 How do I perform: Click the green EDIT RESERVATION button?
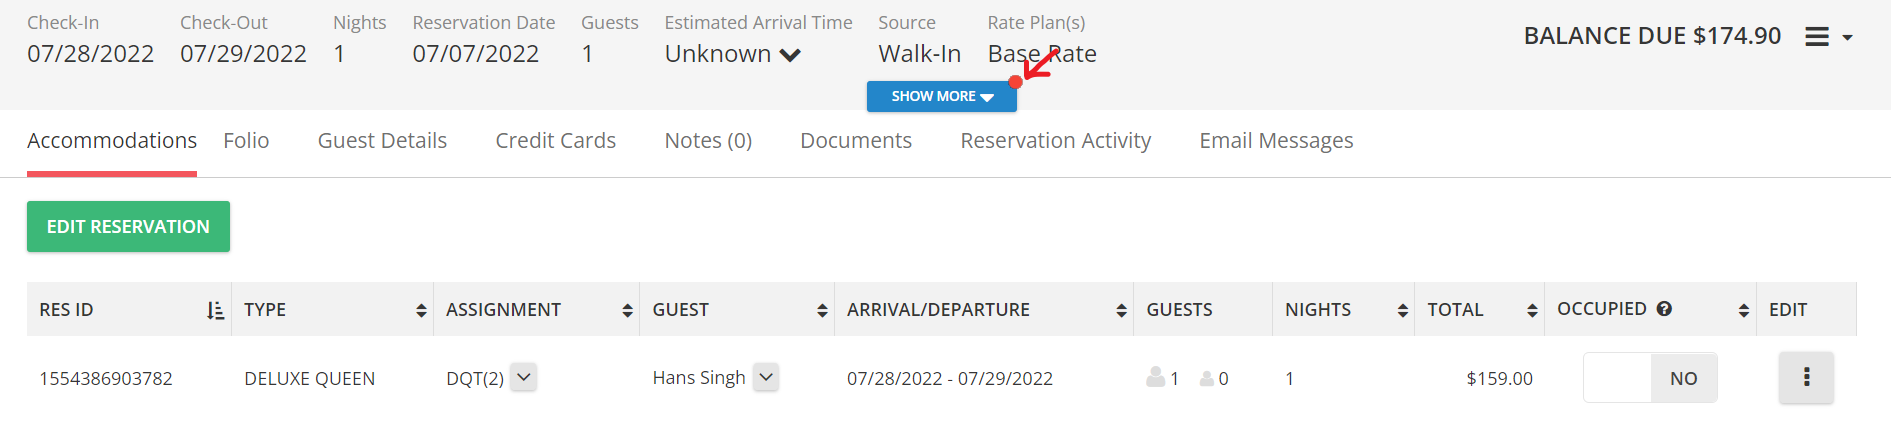[128, 227]
